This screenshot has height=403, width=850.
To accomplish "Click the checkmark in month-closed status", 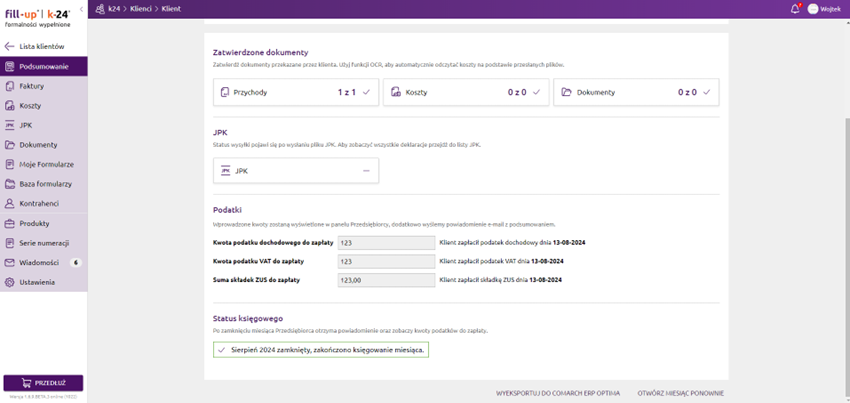I will click(221, 350).
